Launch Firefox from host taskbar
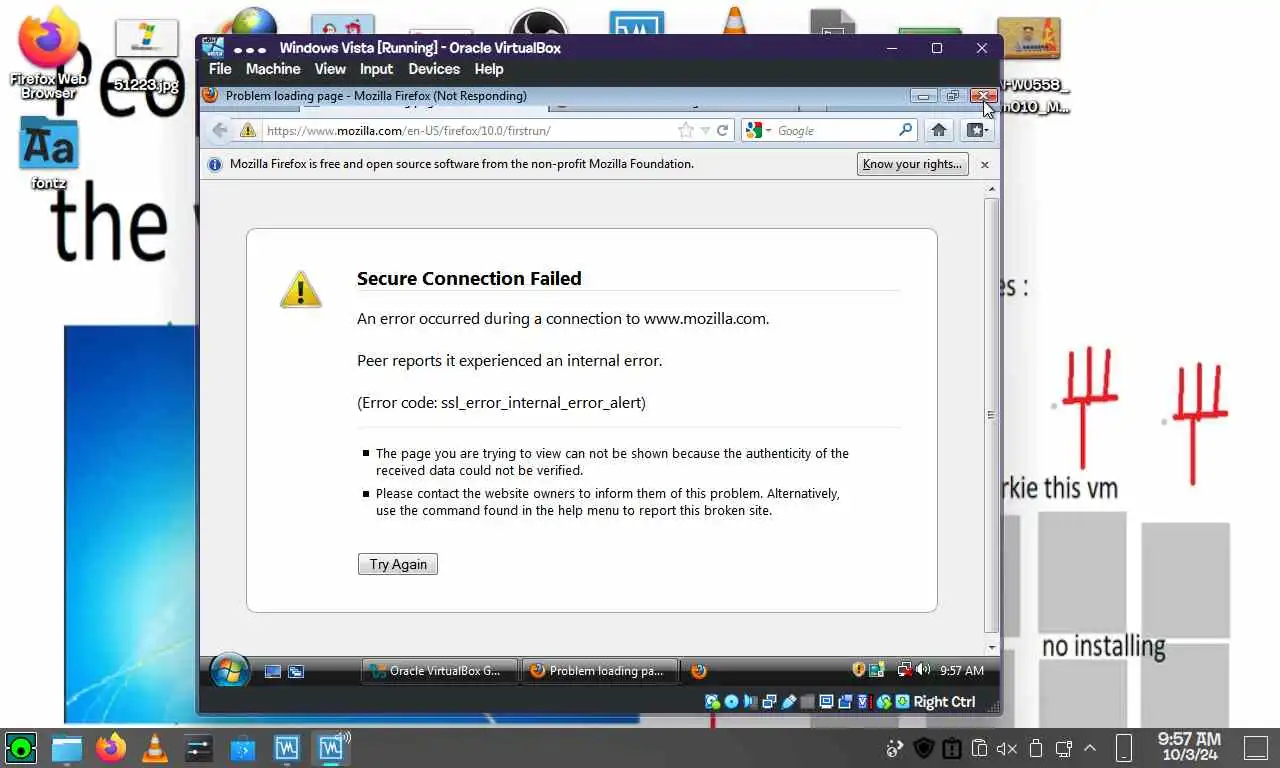This screenshot has height=768, width=1280. pyautogui.click(x=111, y=747)
